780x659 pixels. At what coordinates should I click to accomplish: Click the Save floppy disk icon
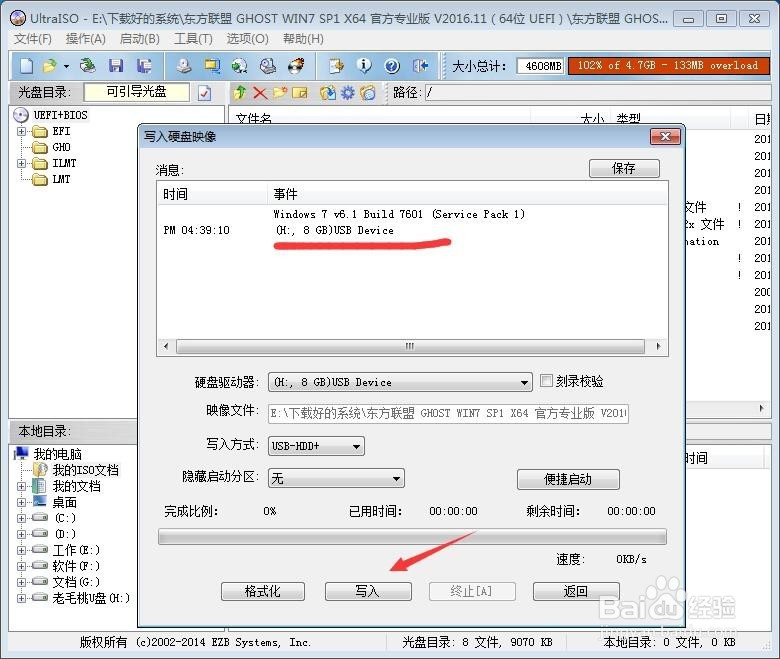[116, 66]
